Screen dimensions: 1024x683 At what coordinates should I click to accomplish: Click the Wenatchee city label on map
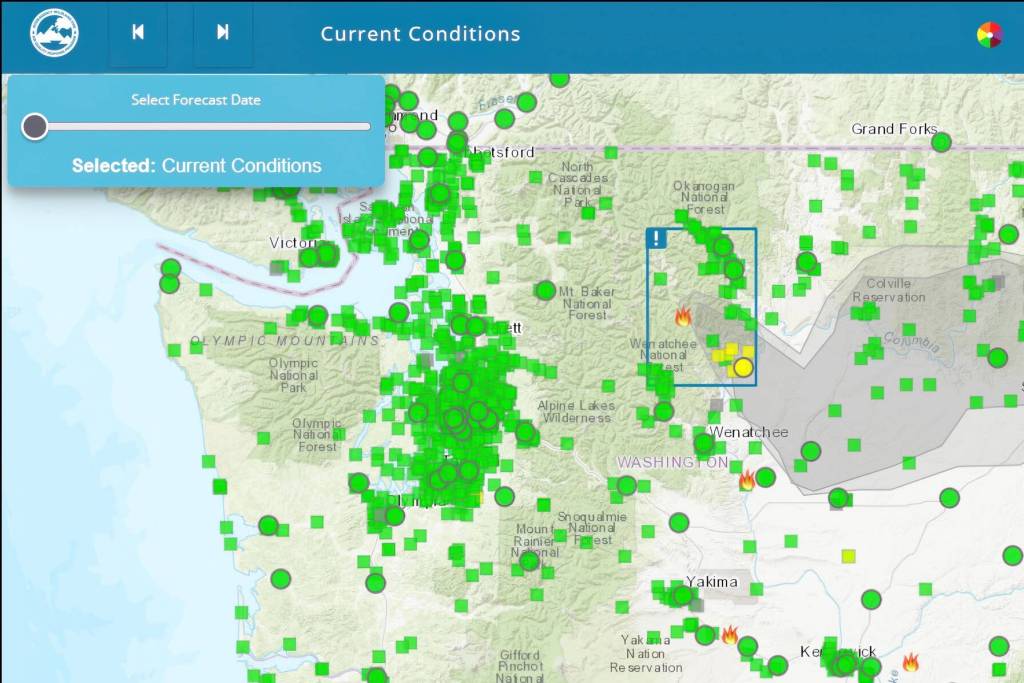pyautogui.click(x=748, y=432)
